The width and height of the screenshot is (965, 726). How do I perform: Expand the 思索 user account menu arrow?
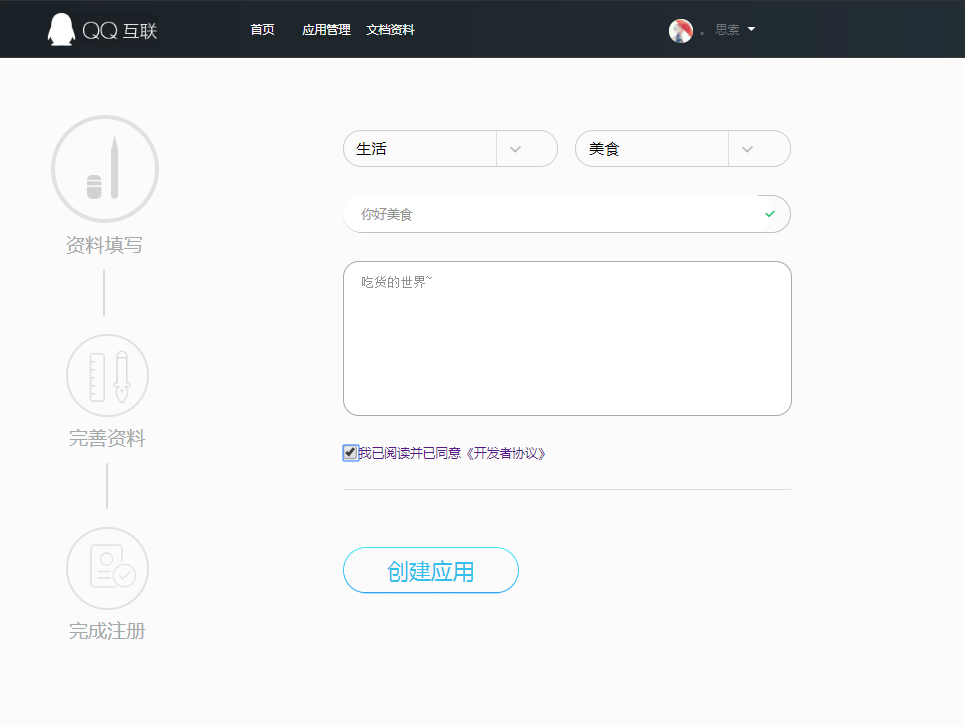(751, 29)
